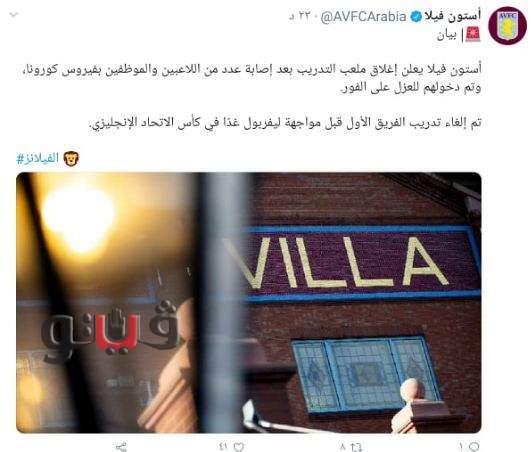
Task: Click the first paragraph of tweet text
Action: pos(249,78)
